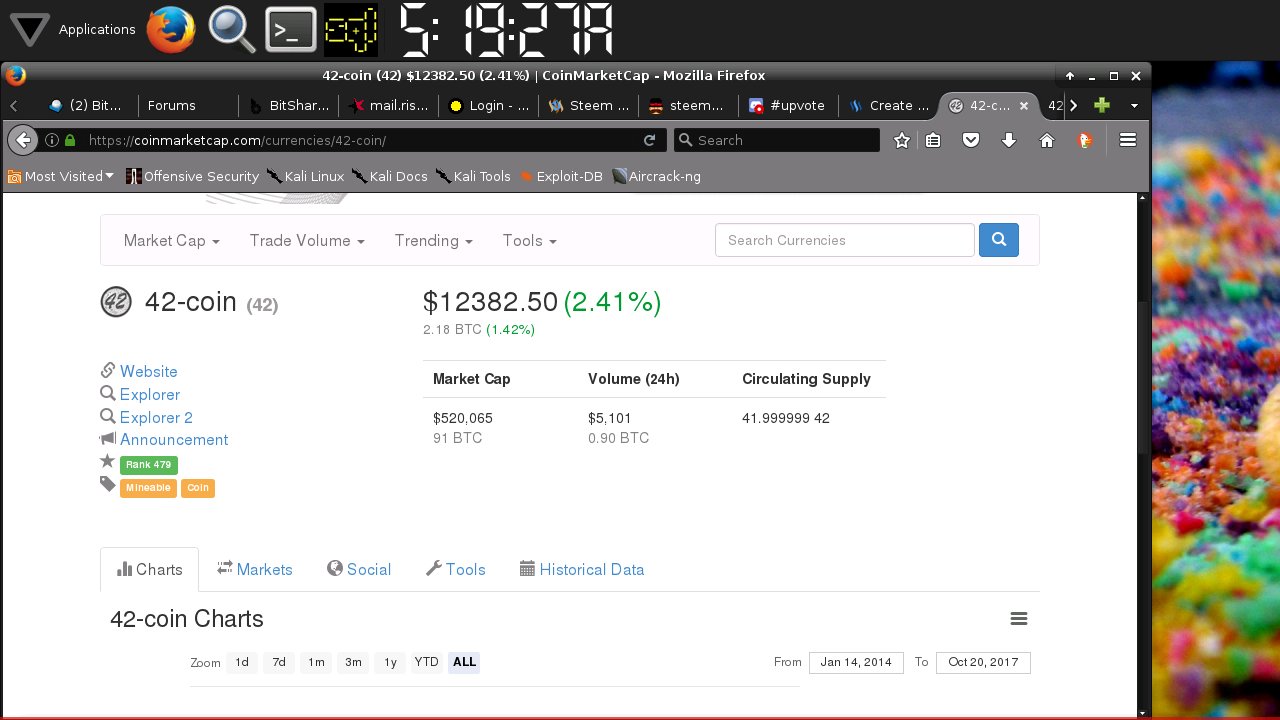1280x720 pixels.
Task: Expand the Trending dropdown
Action: coord(433,240)
